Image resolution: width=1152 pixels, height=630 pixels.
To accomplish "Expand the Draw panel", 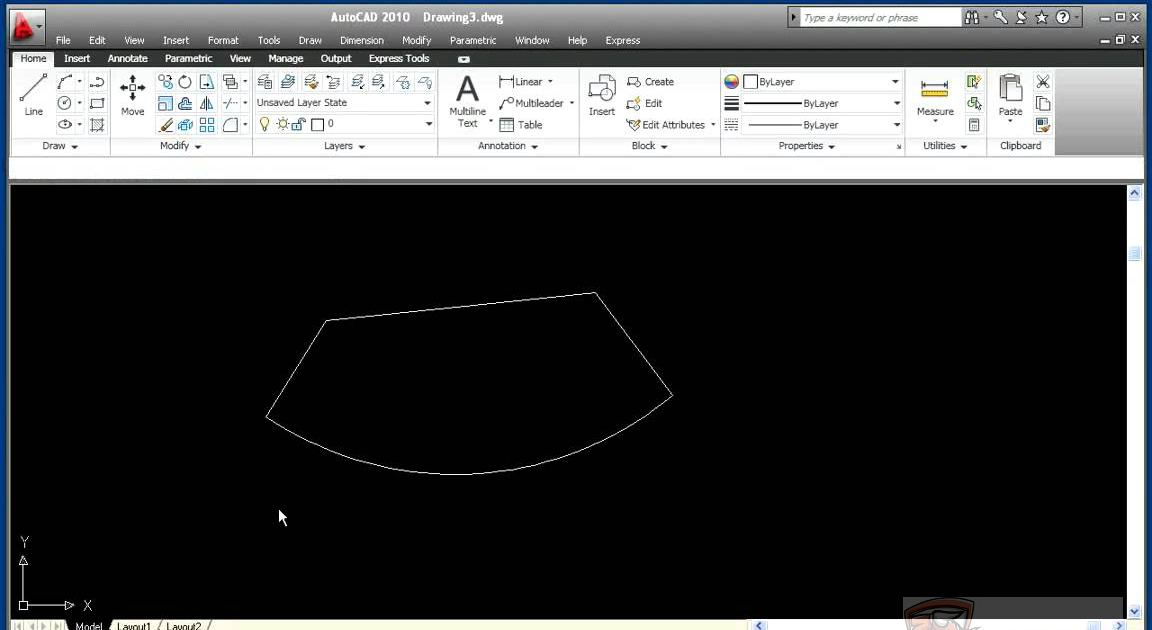I will [60, 146].
